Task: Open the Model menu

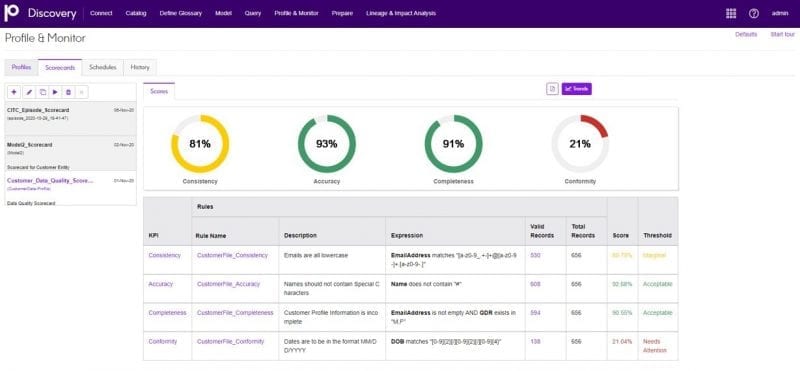Action: click(x=223, y=13)
